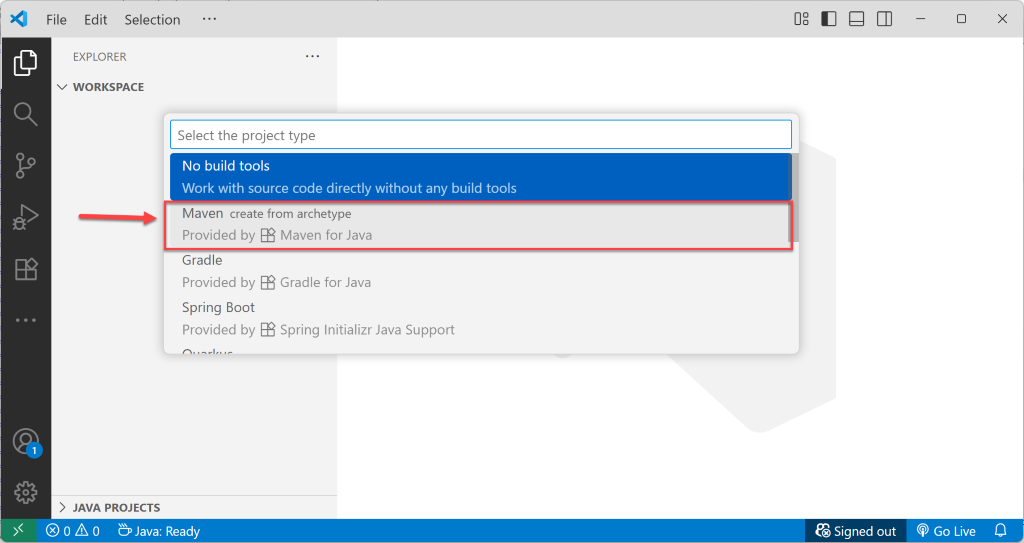
Task: Click the notifications bell in status bar
Action: coord(1000,531)
